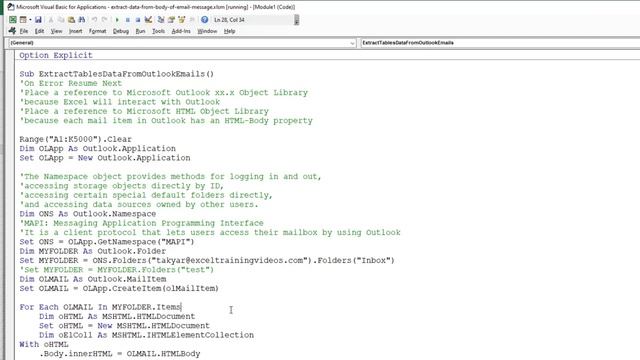Save the workbook with the floppy icon
Image resolution: width=640 pixels, height=360 pixels.
pyautogui.click(x=38, y=20)
